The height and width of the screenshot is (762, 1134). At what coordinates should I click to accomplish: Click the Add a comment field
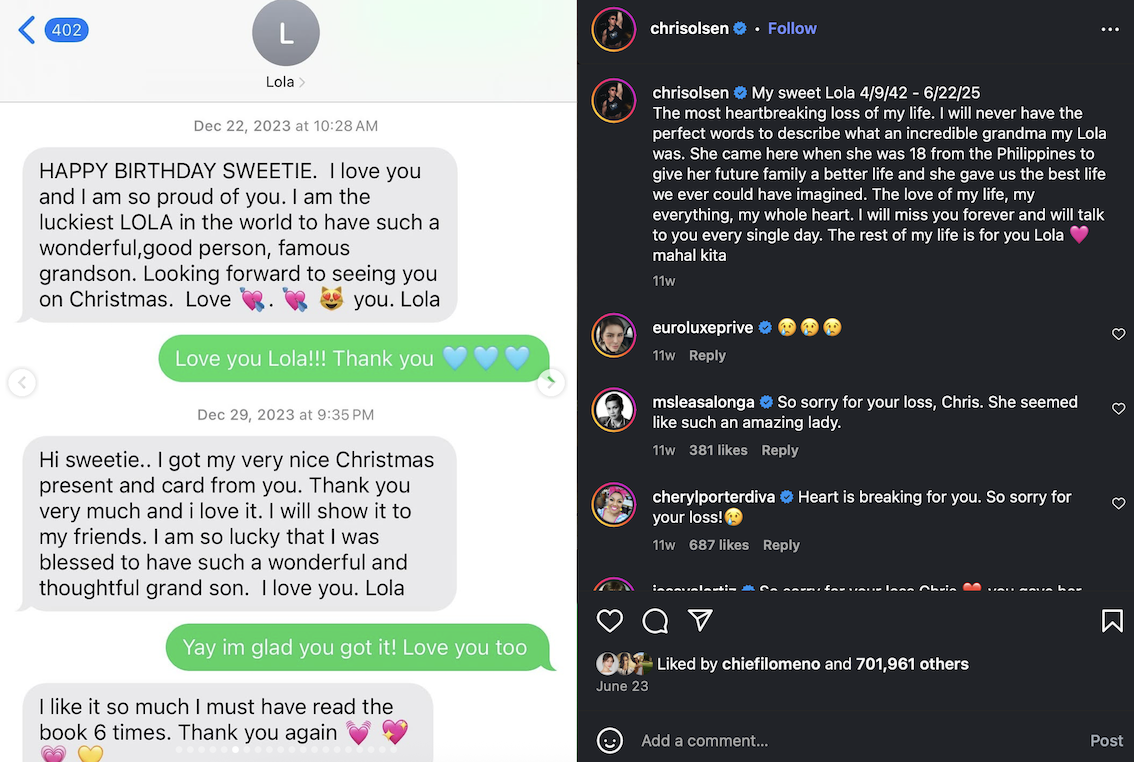click(850, 741)
